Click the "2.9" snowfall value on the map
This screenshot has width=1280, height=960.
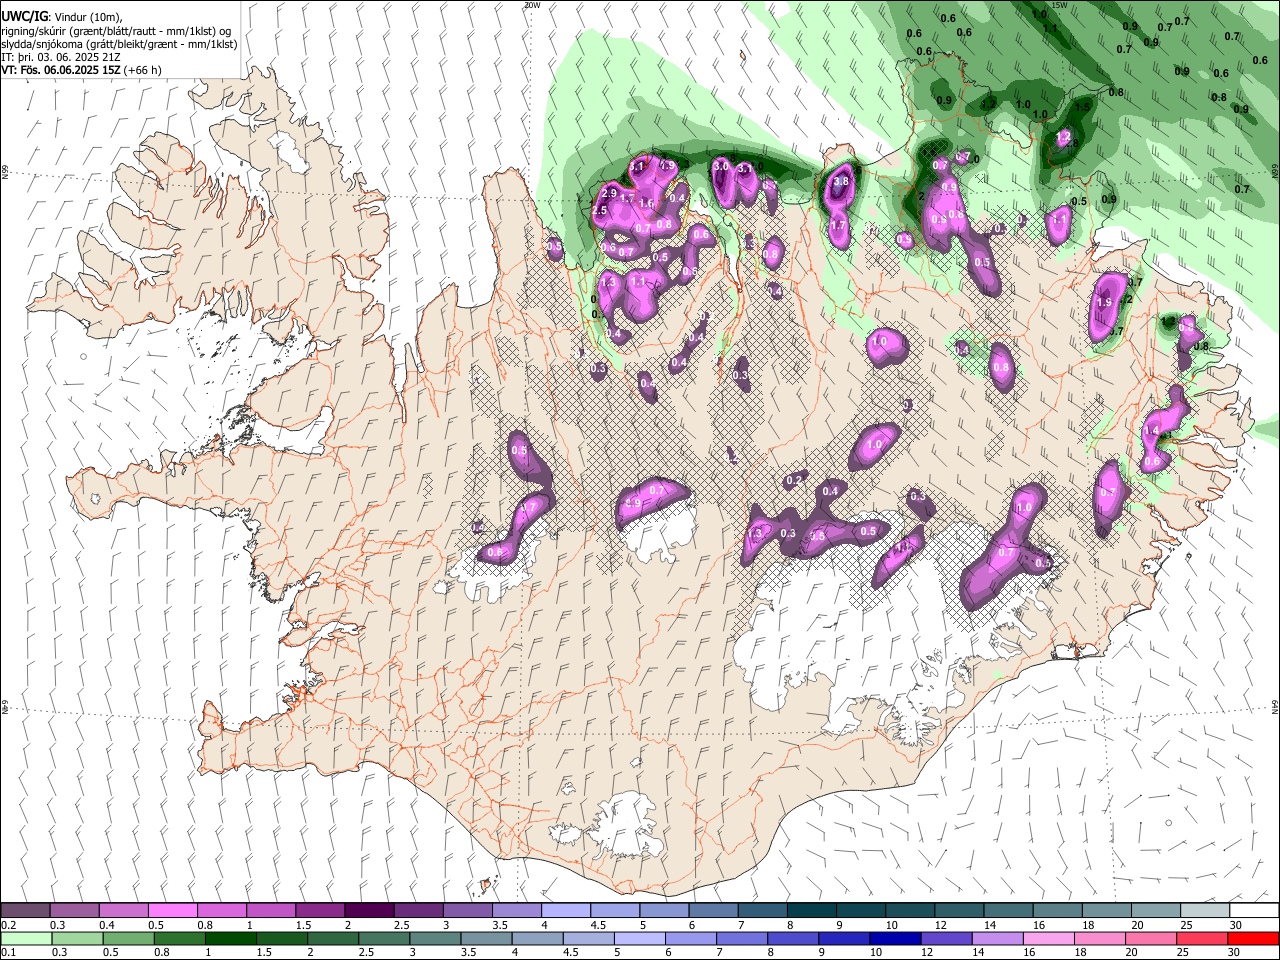pos(610,192)
